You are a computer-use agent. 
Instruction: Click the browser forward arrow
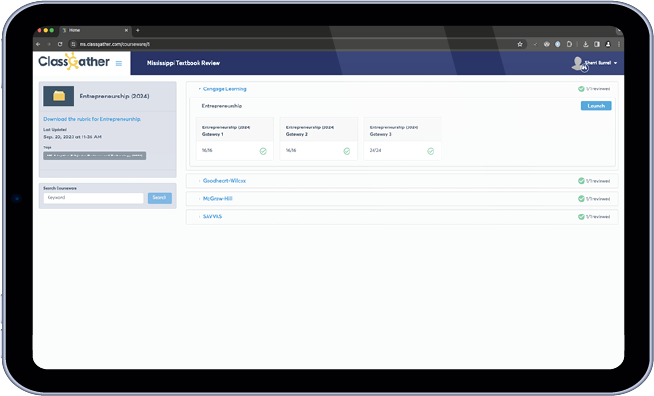tap(49, 44)
